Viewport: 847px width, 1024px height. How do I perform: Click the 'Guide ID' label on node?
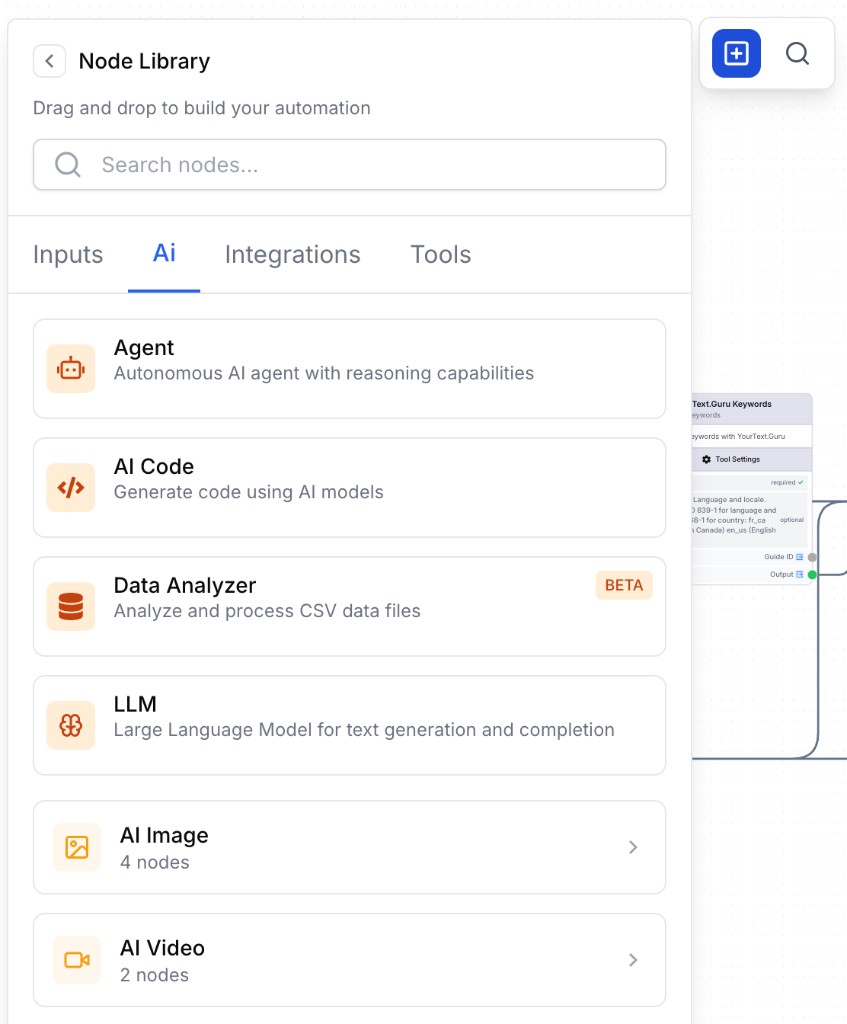778,557
